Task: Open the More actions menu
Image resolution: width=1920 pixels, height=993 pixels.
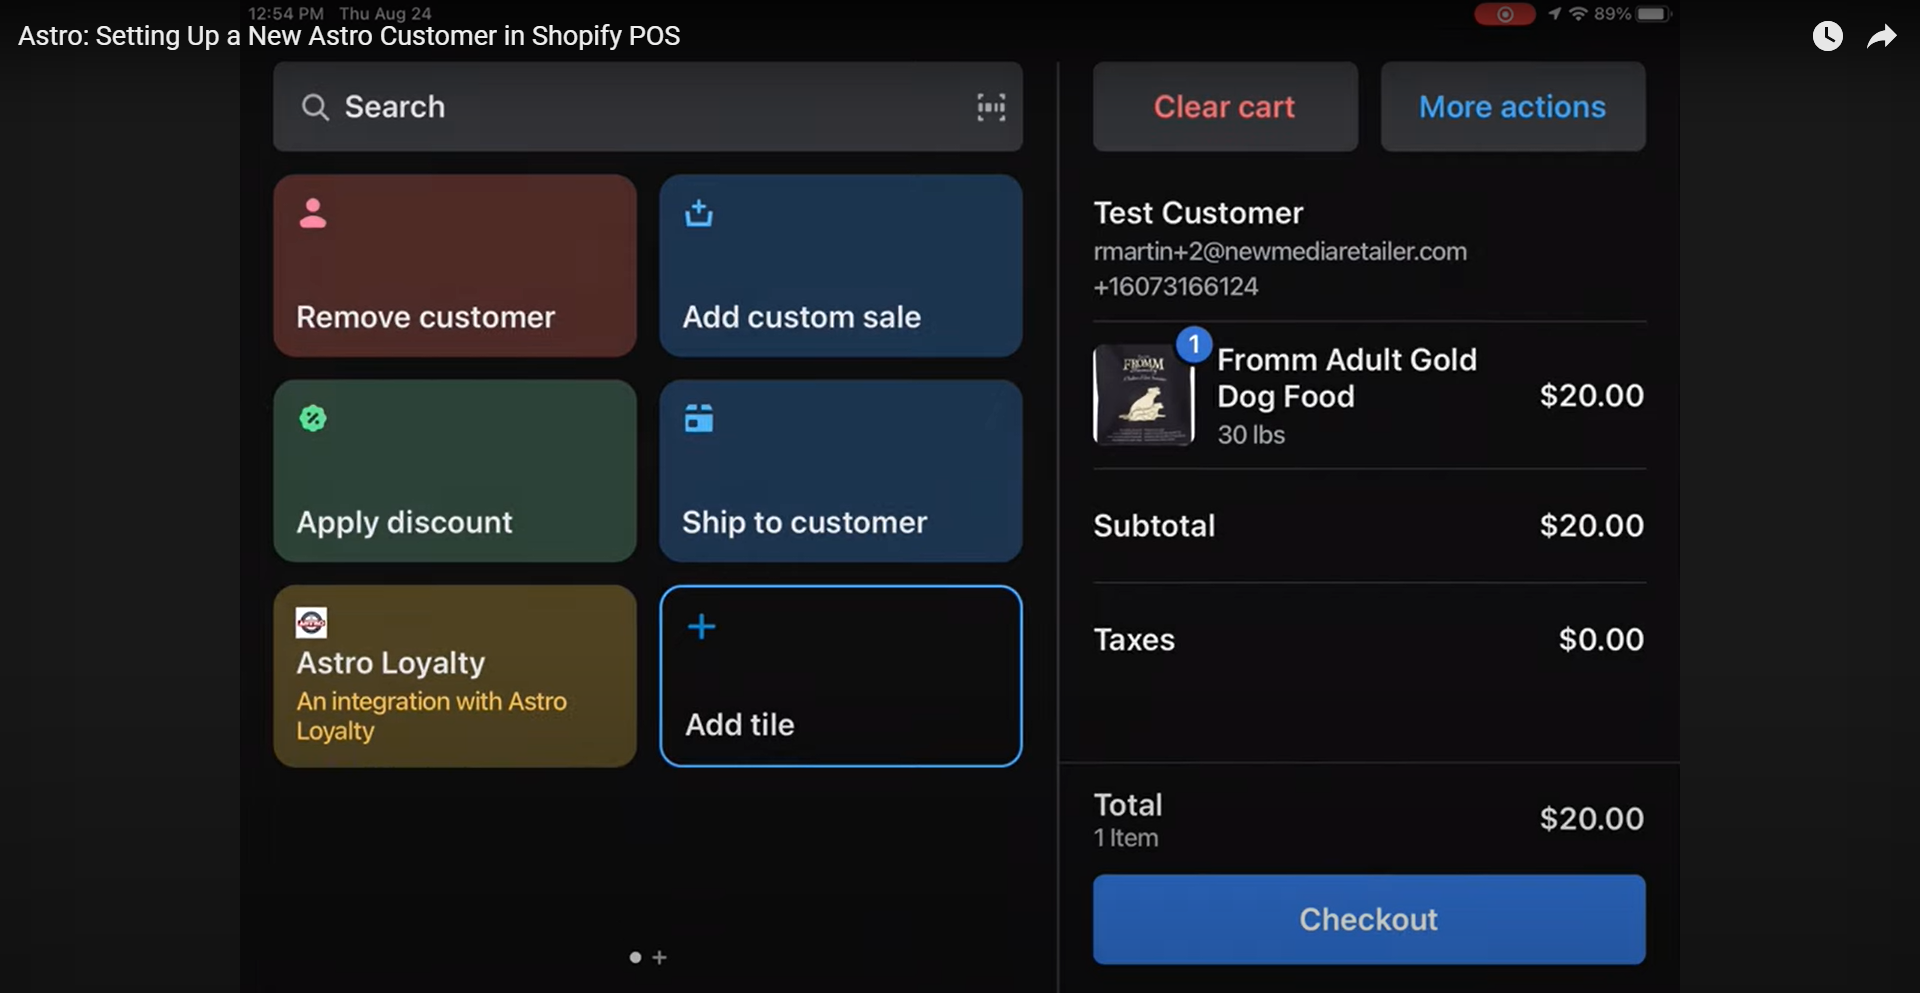Action: pyautogui.click(x=1512, y=107)
